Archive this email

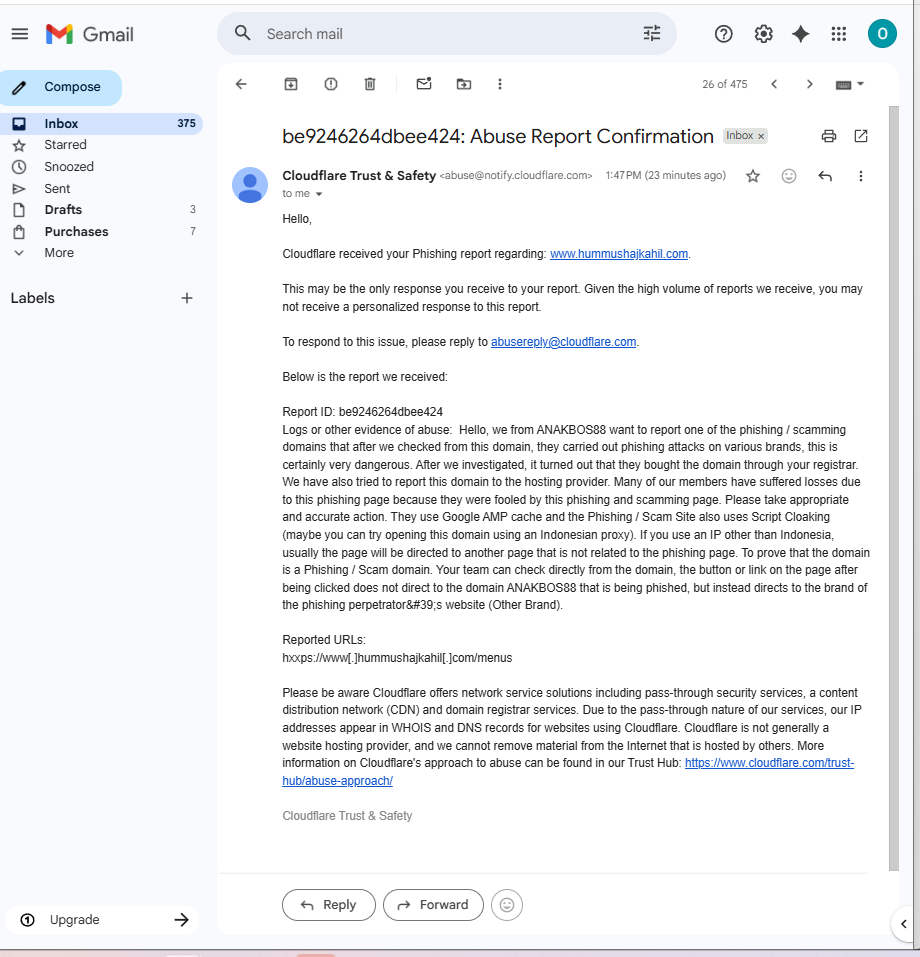291,84
